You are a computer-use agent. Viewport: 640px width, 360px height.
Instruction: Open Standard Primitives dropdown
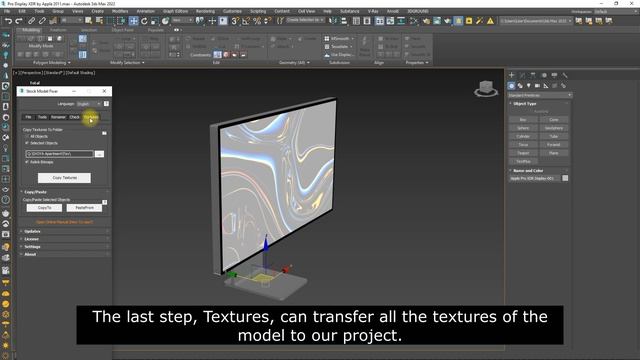(x=539, y=95)
